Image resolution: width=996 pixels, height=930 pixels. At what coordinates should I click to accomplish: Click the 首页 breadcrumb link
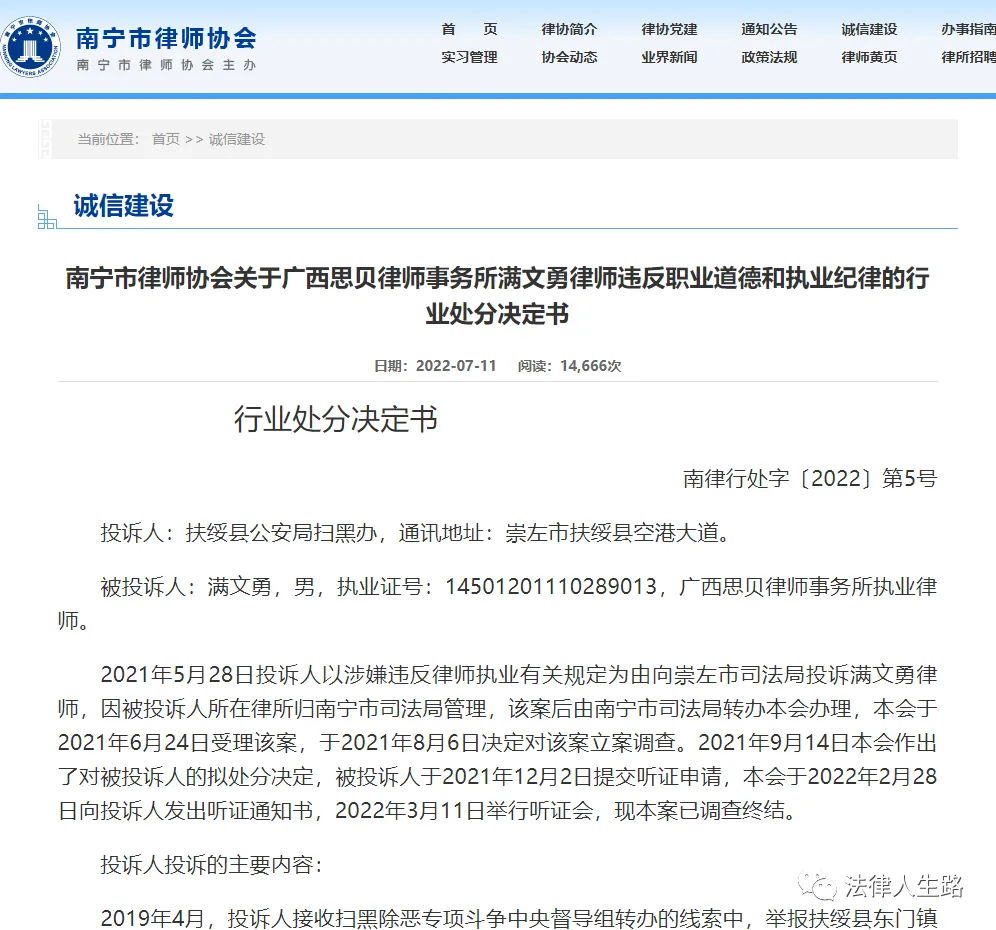point(166,139)
